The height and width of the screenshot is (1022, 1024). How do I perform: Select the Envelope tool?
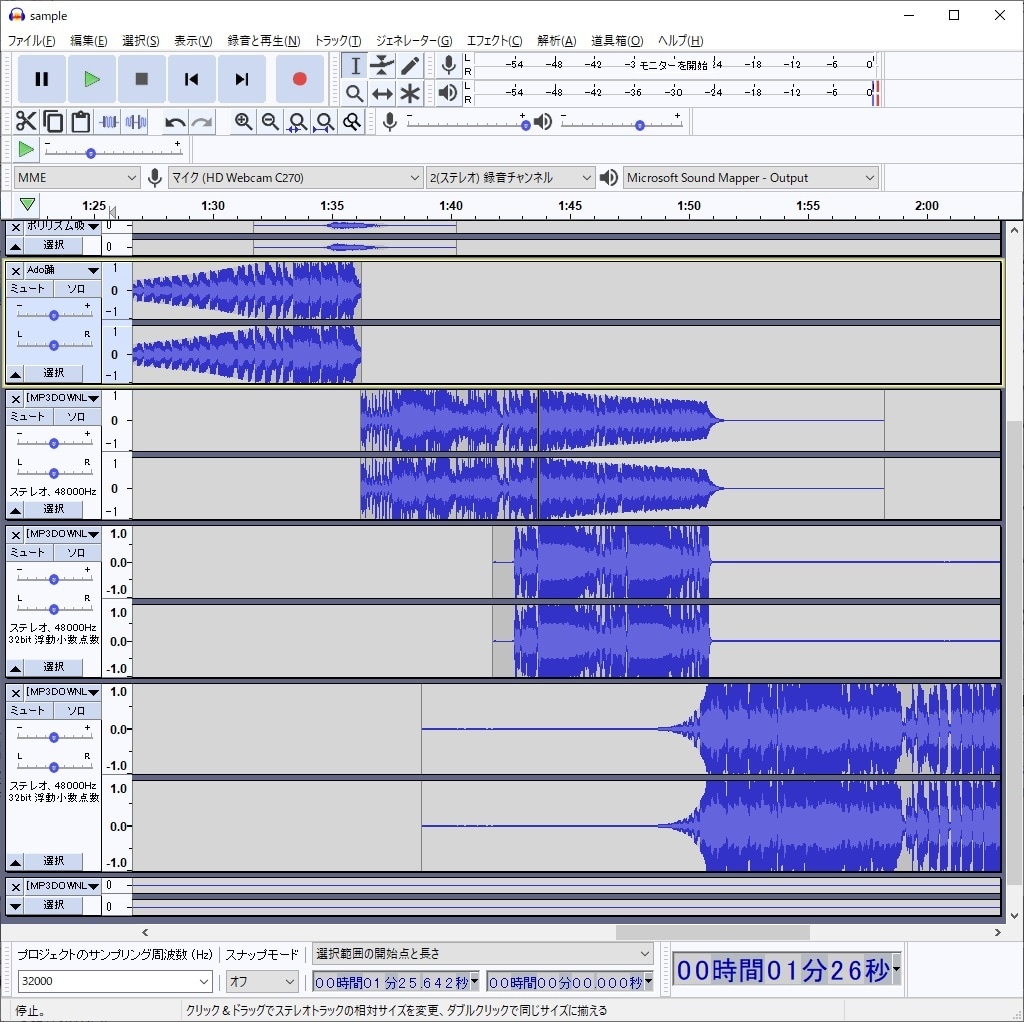tap(382, 65)
